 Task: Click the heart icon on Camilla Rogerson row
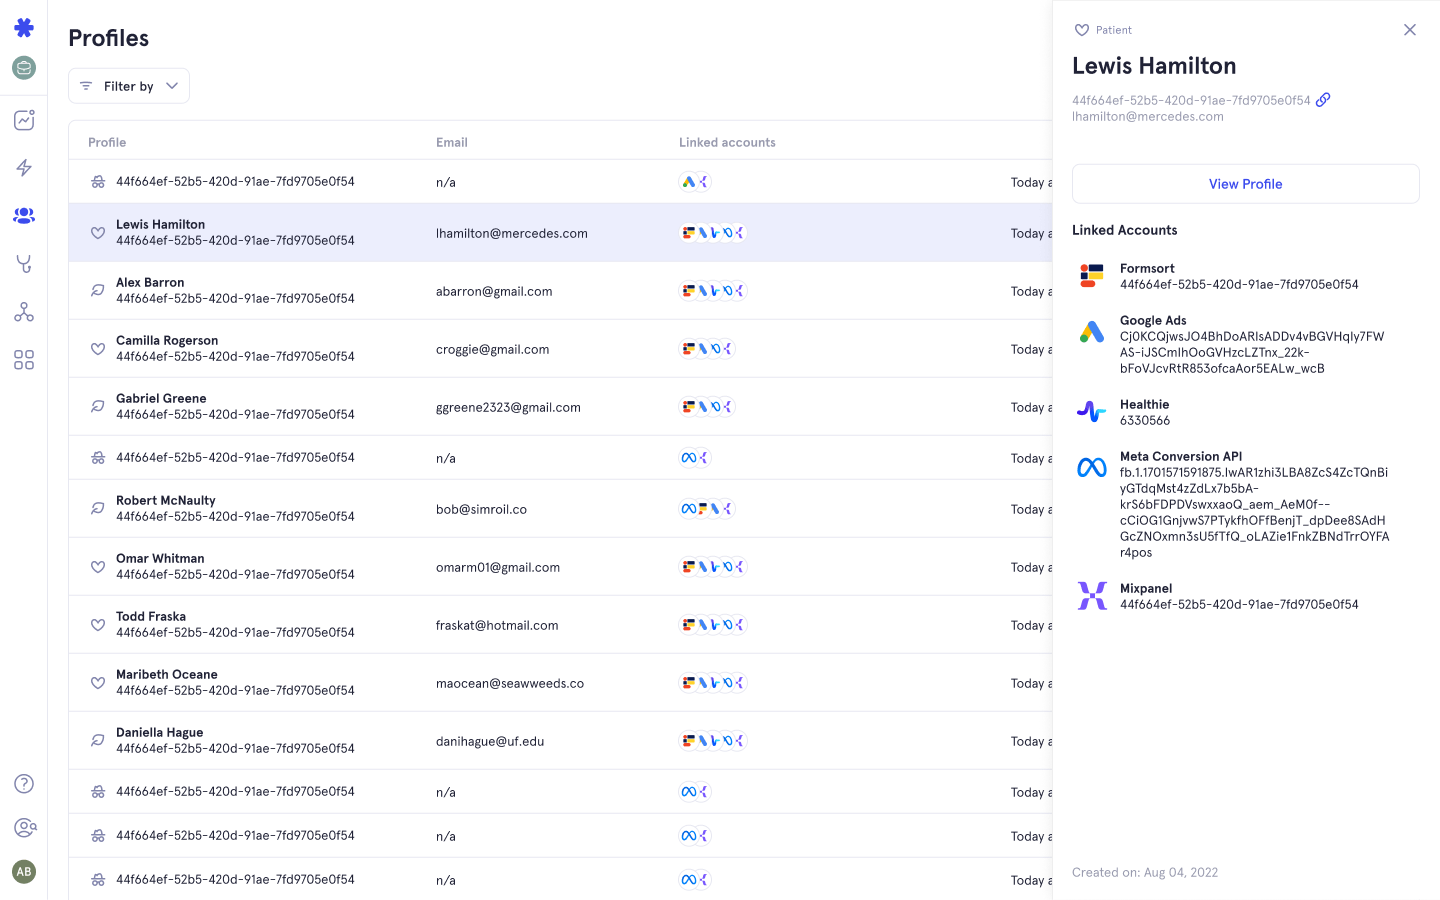98,349
